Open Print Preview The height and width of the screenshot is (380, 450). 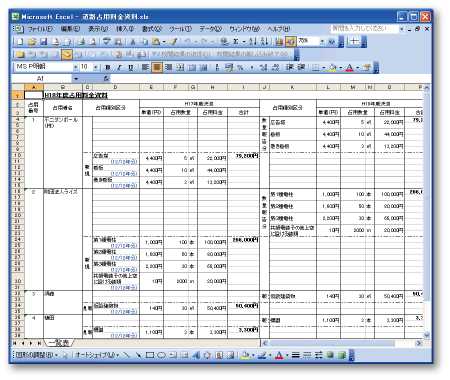click(92, 42)
